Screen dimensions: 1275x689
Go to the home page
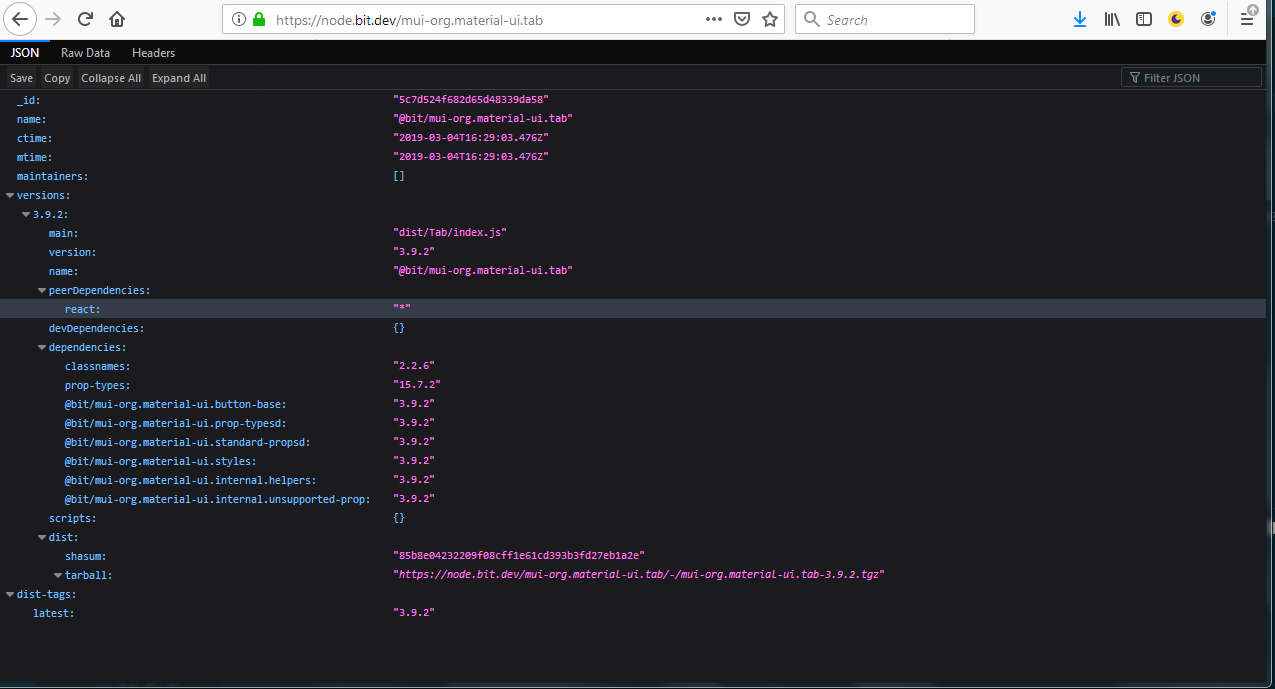pyautogui.click(x=117, y=19)
